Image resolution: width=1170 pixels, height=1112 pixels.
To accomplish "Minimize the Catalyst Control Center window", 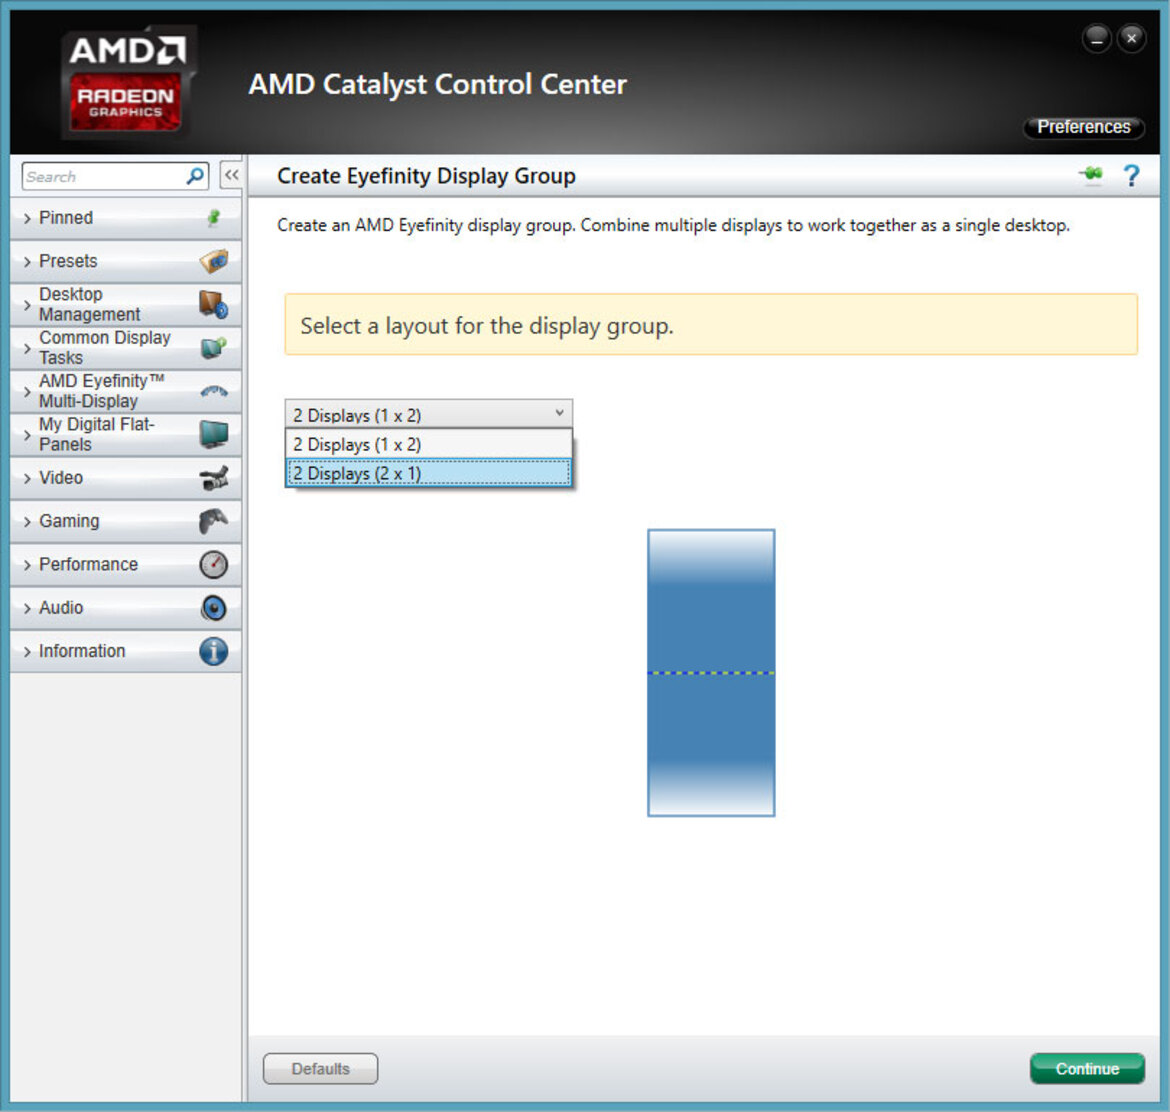I will pyautogui.click(x=1097, y=38).
